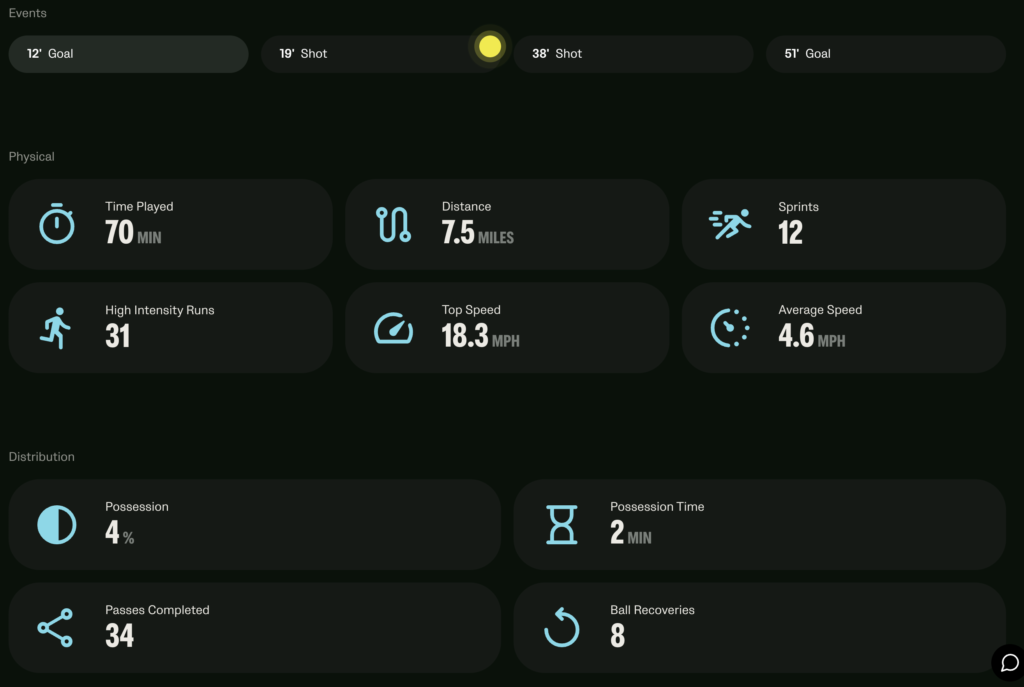
Task: Click the Possession half-circle icon
Action: [x=57, y=524]
